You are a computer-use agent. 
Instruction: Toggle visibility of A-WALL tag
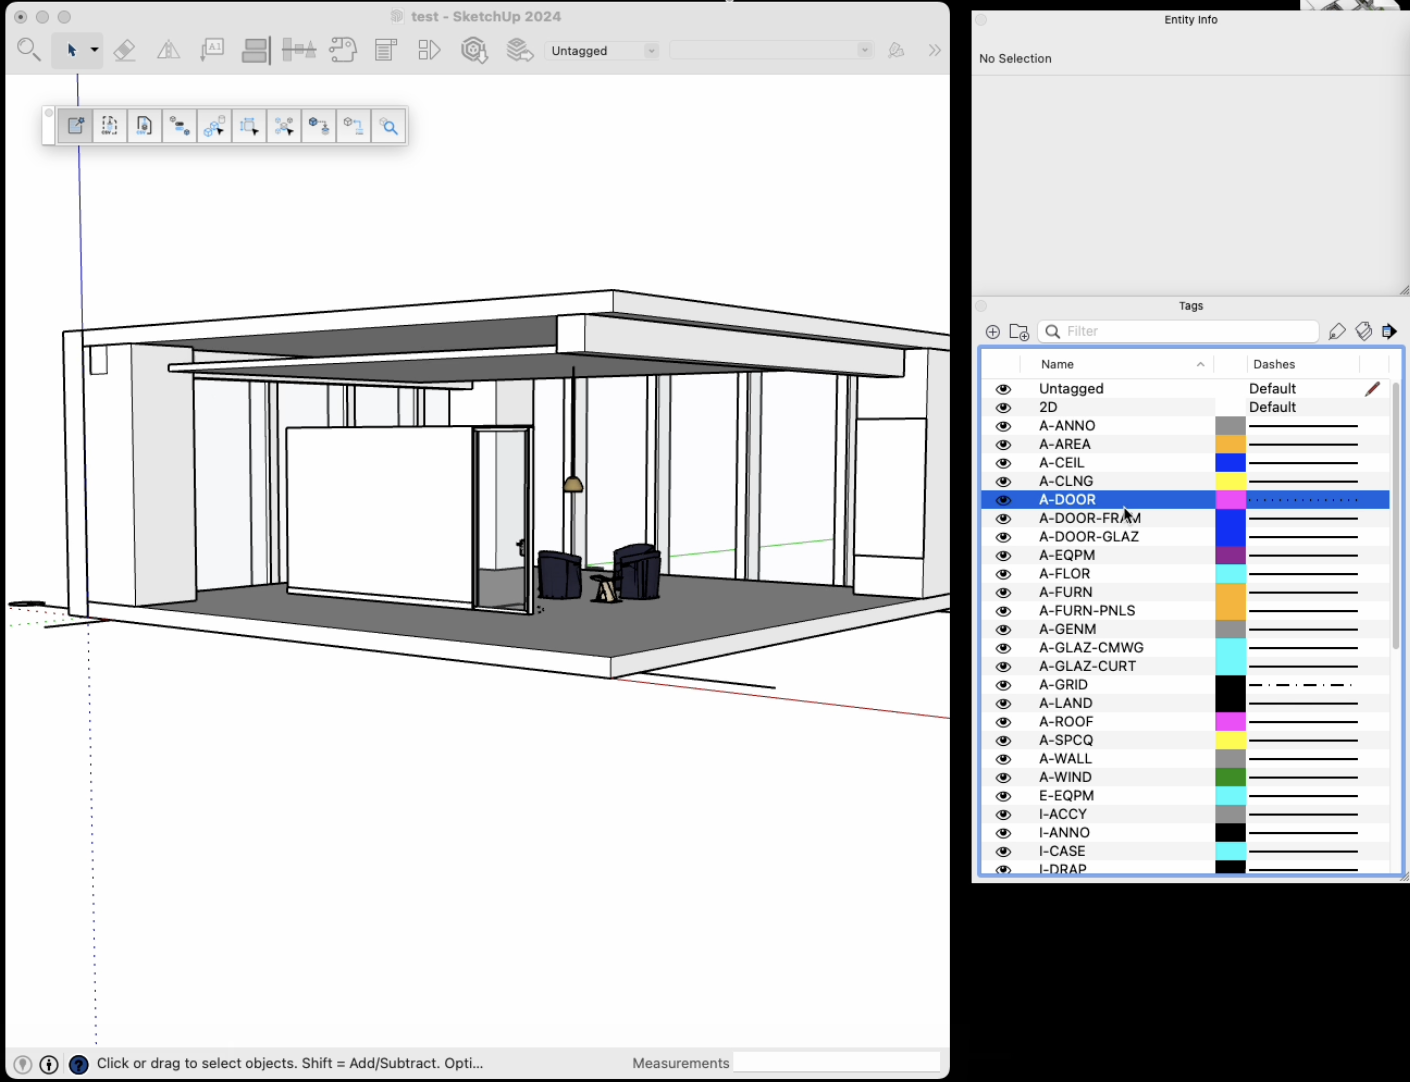pos(1003,759)
